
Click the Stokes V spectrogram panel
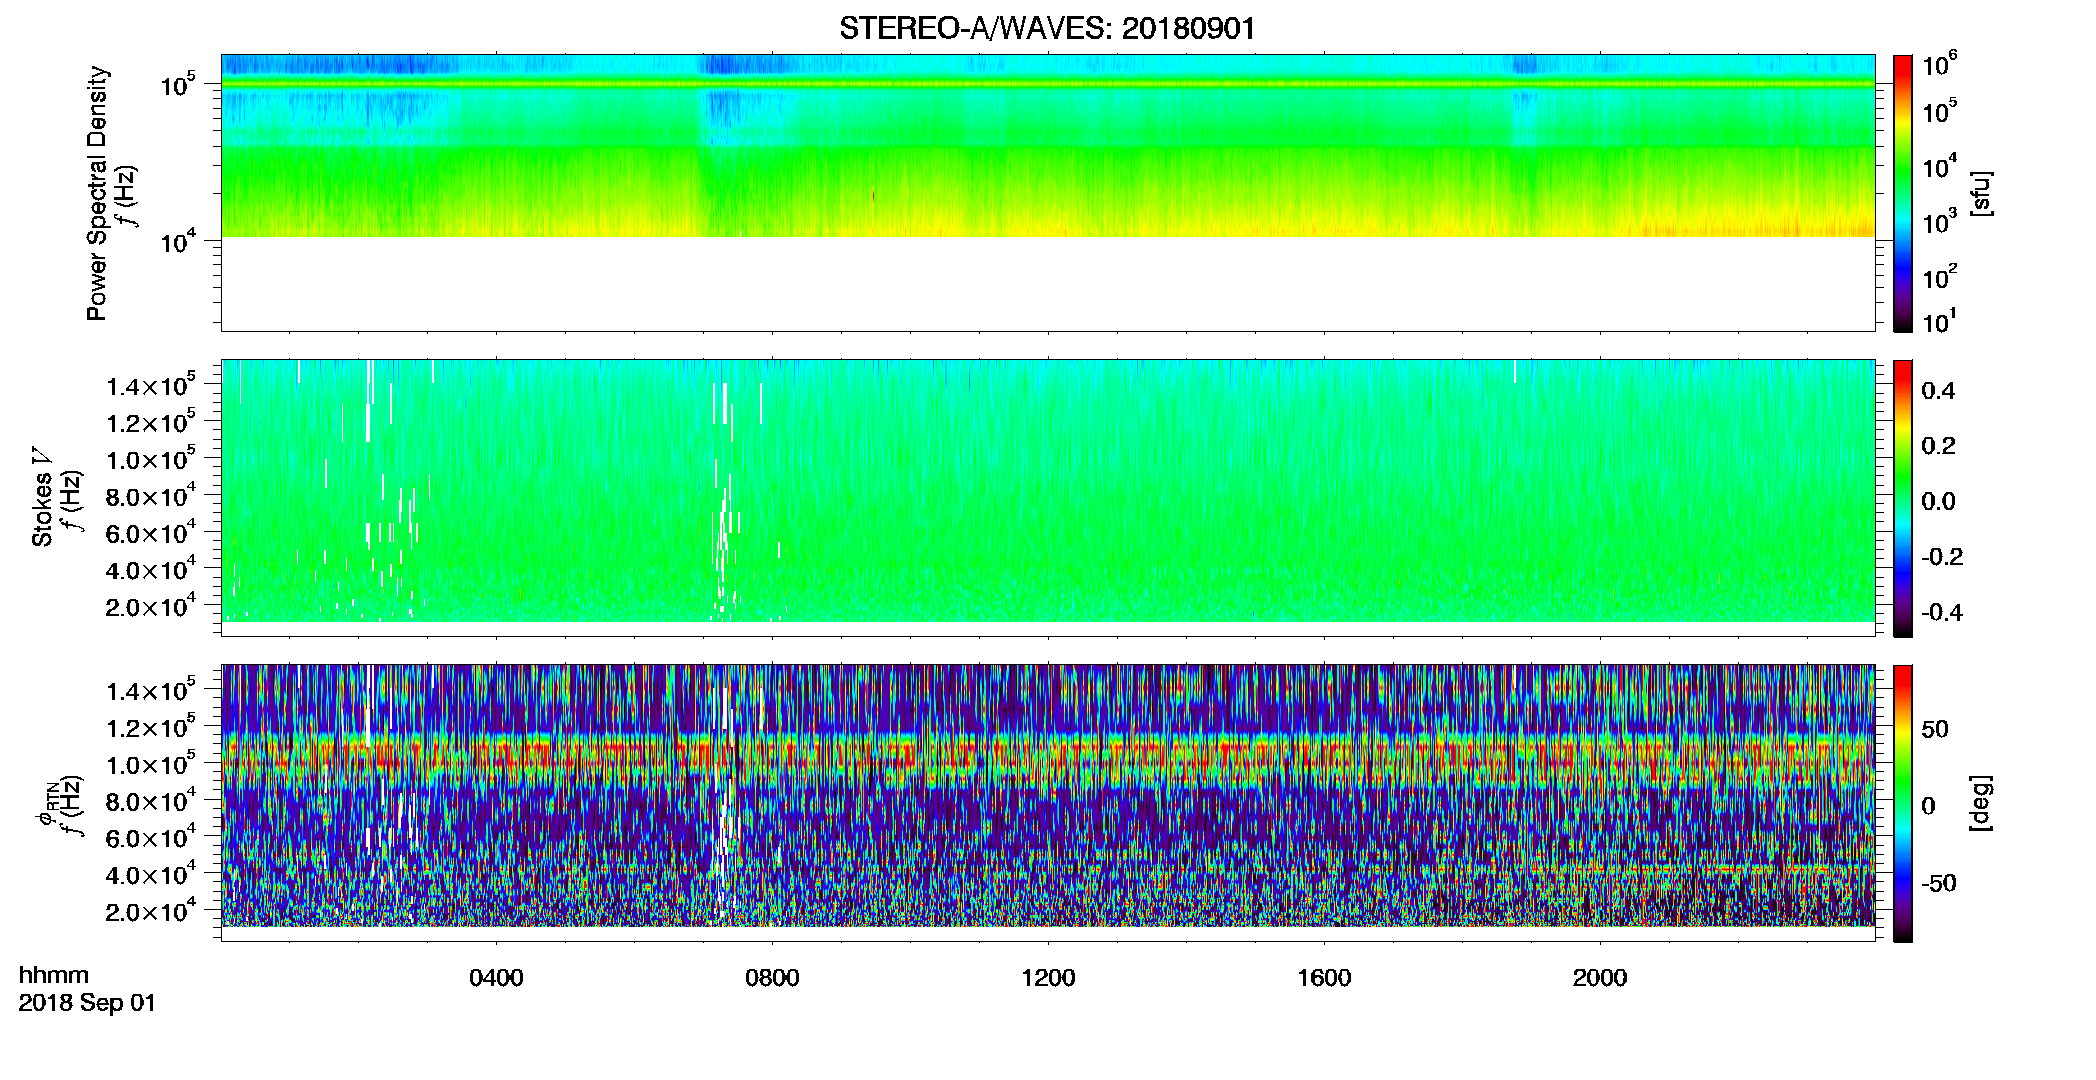point(1048,498)
